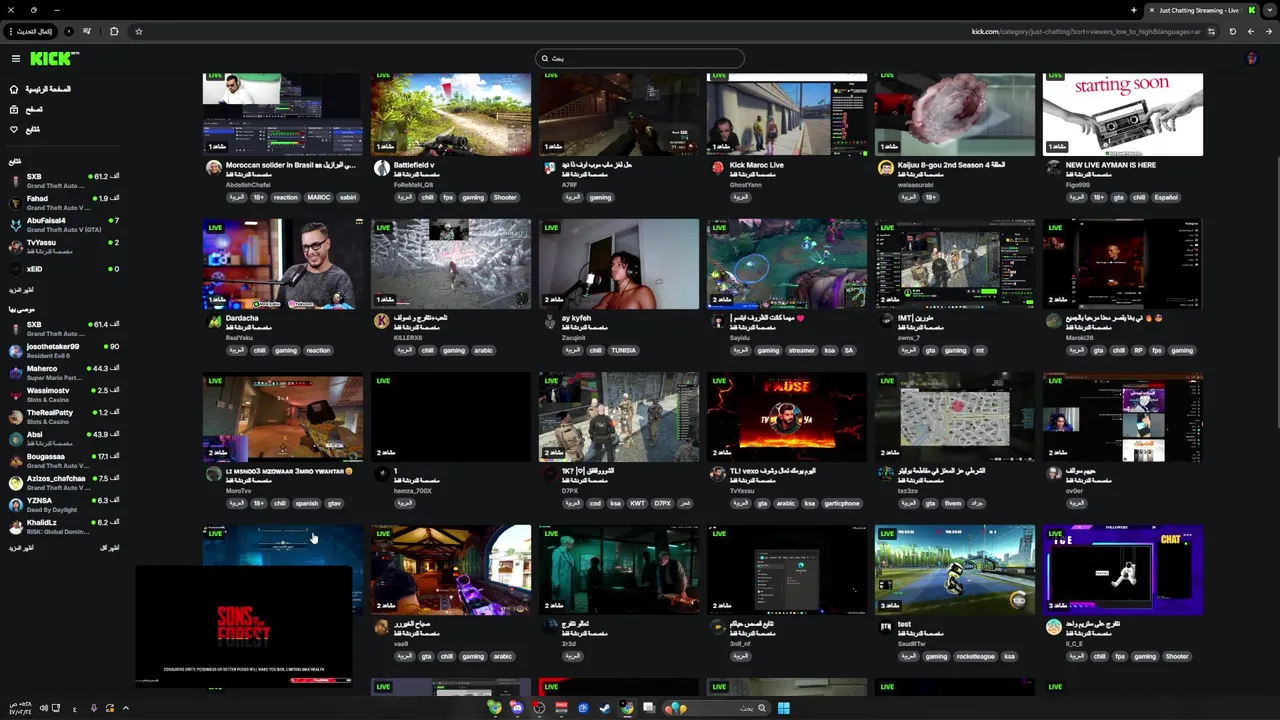
Task: Click Sons of the Forest popup video
Action: (x=243, y=627)
